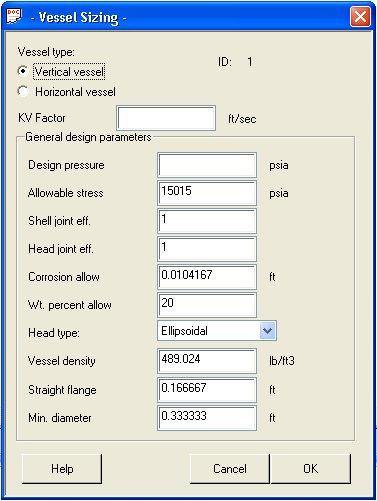Screen dimensions: 377x501
Task: Open Help for vessel sizing
Action: [62, 469]
